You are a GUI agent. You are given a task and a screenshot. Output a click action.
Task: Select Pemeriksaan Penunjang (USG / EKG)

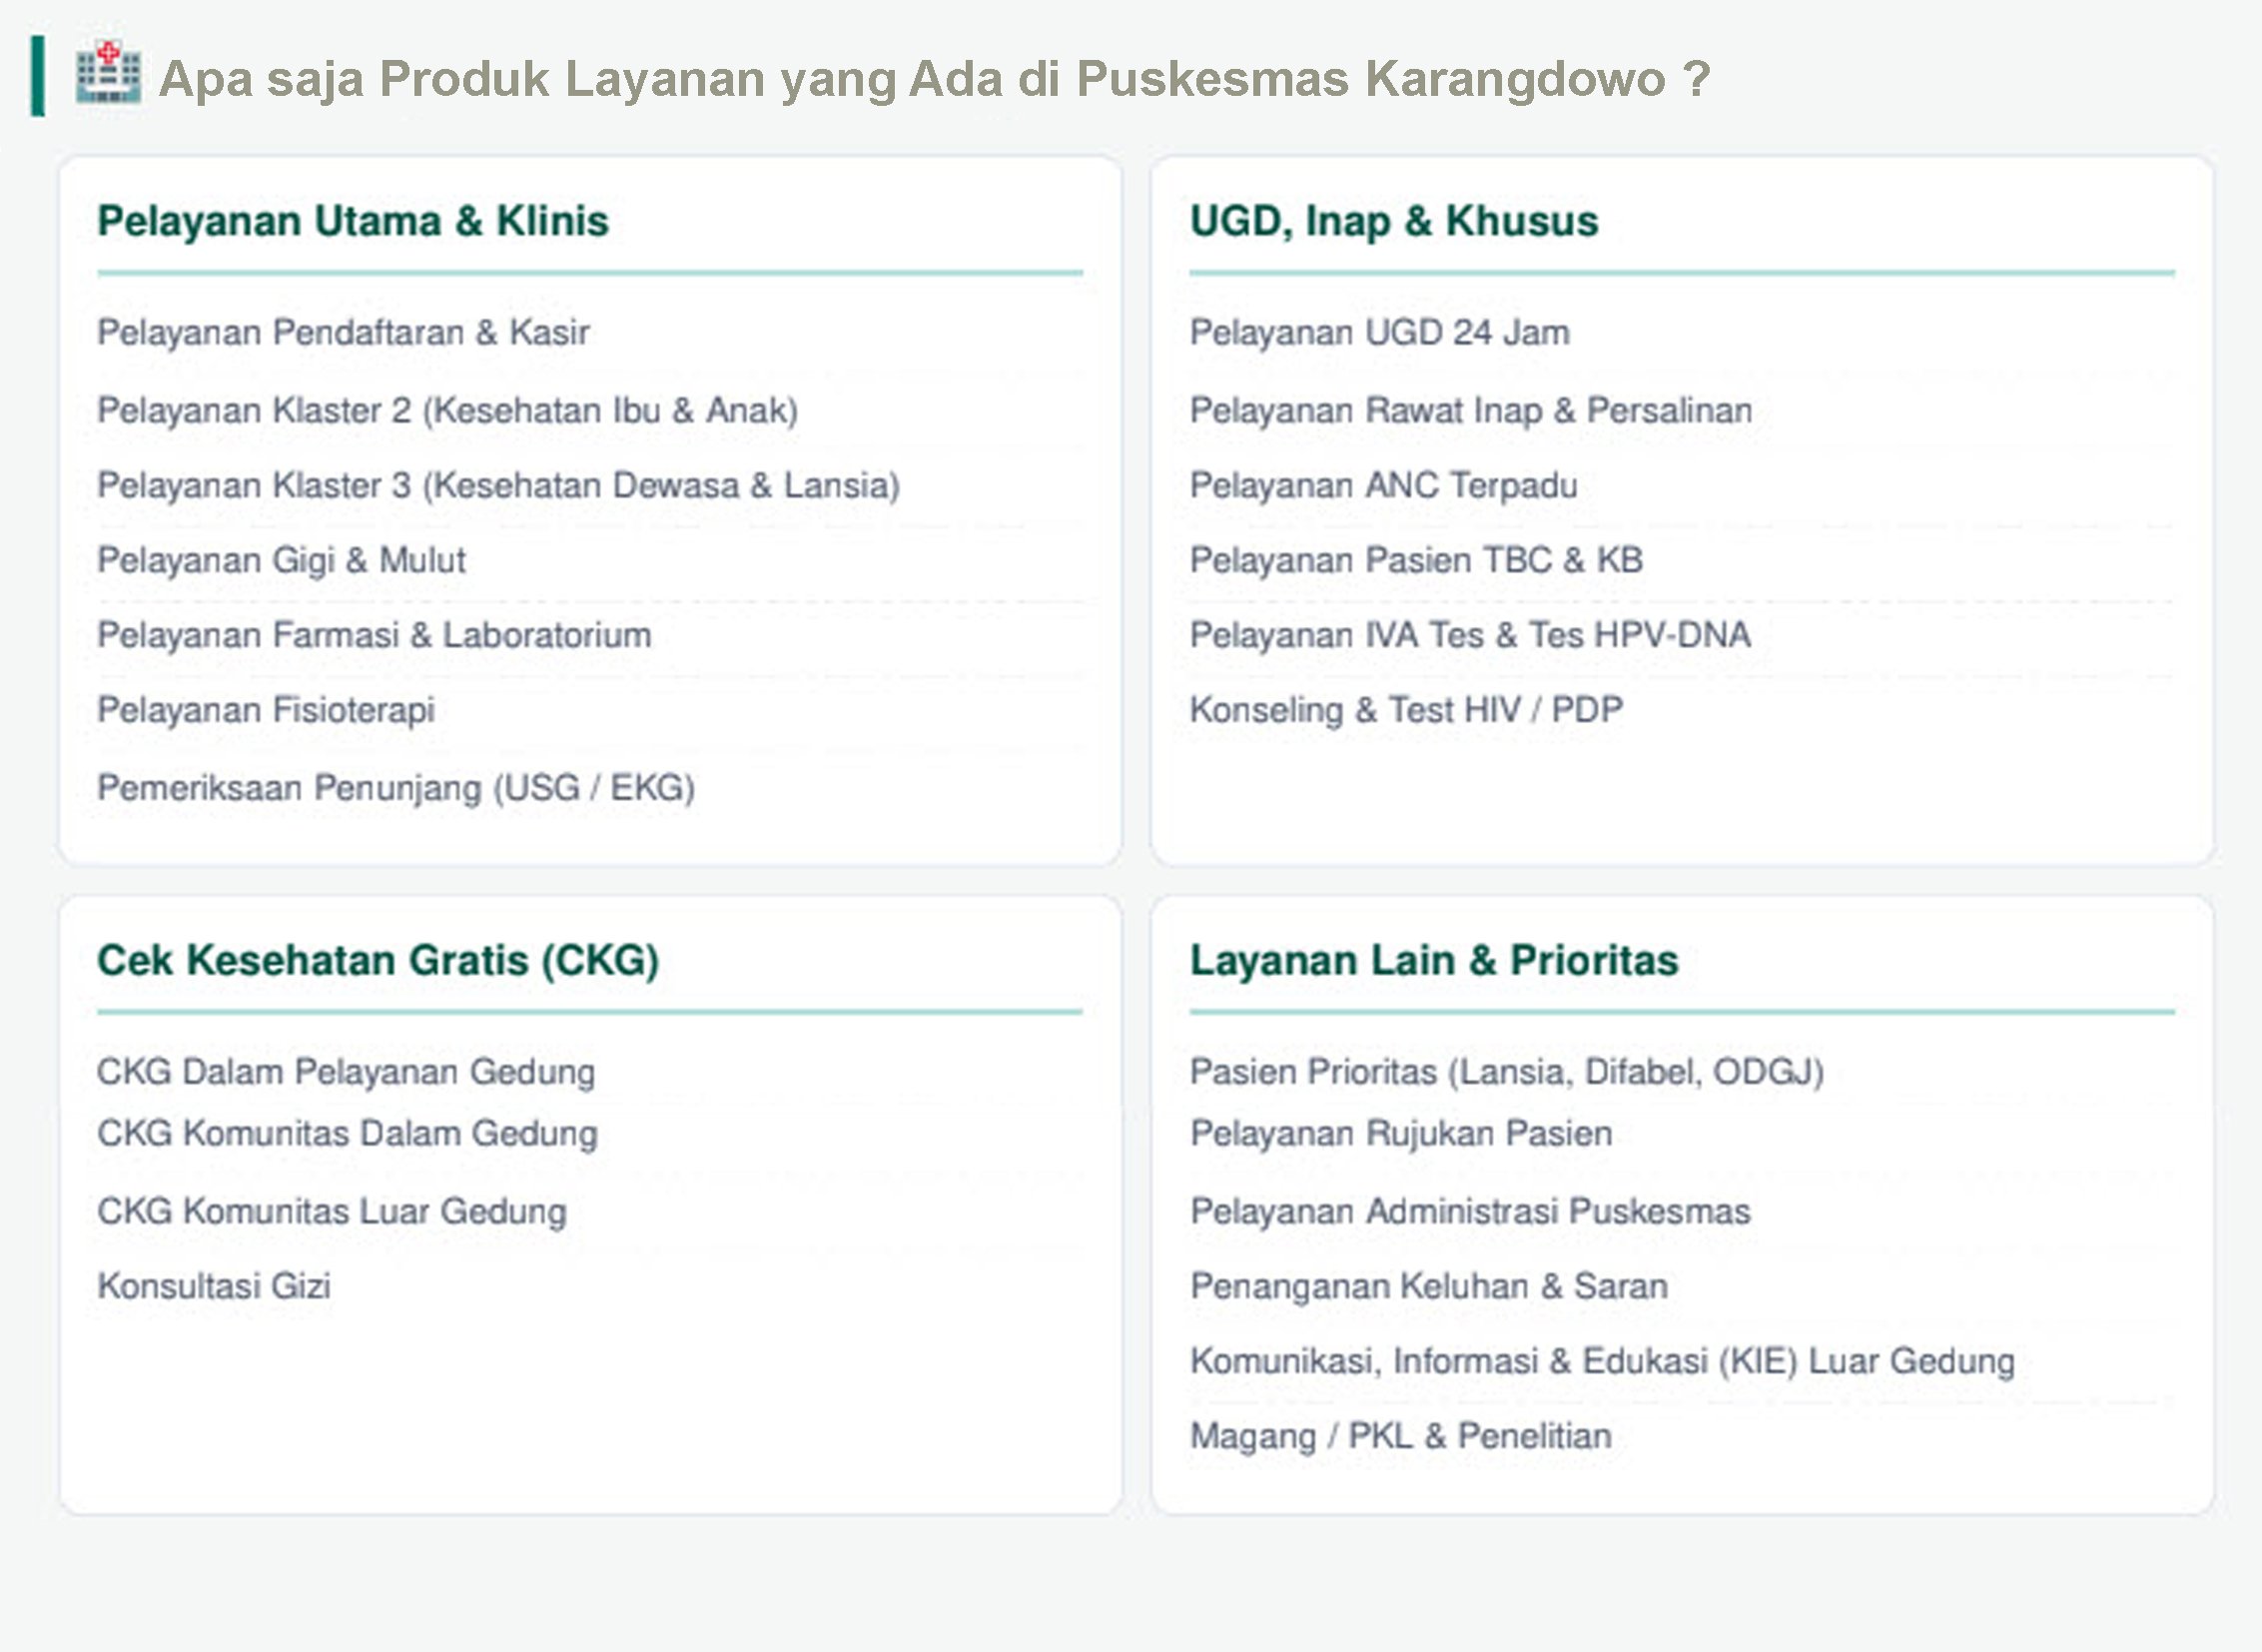click(x=396, y=788)
